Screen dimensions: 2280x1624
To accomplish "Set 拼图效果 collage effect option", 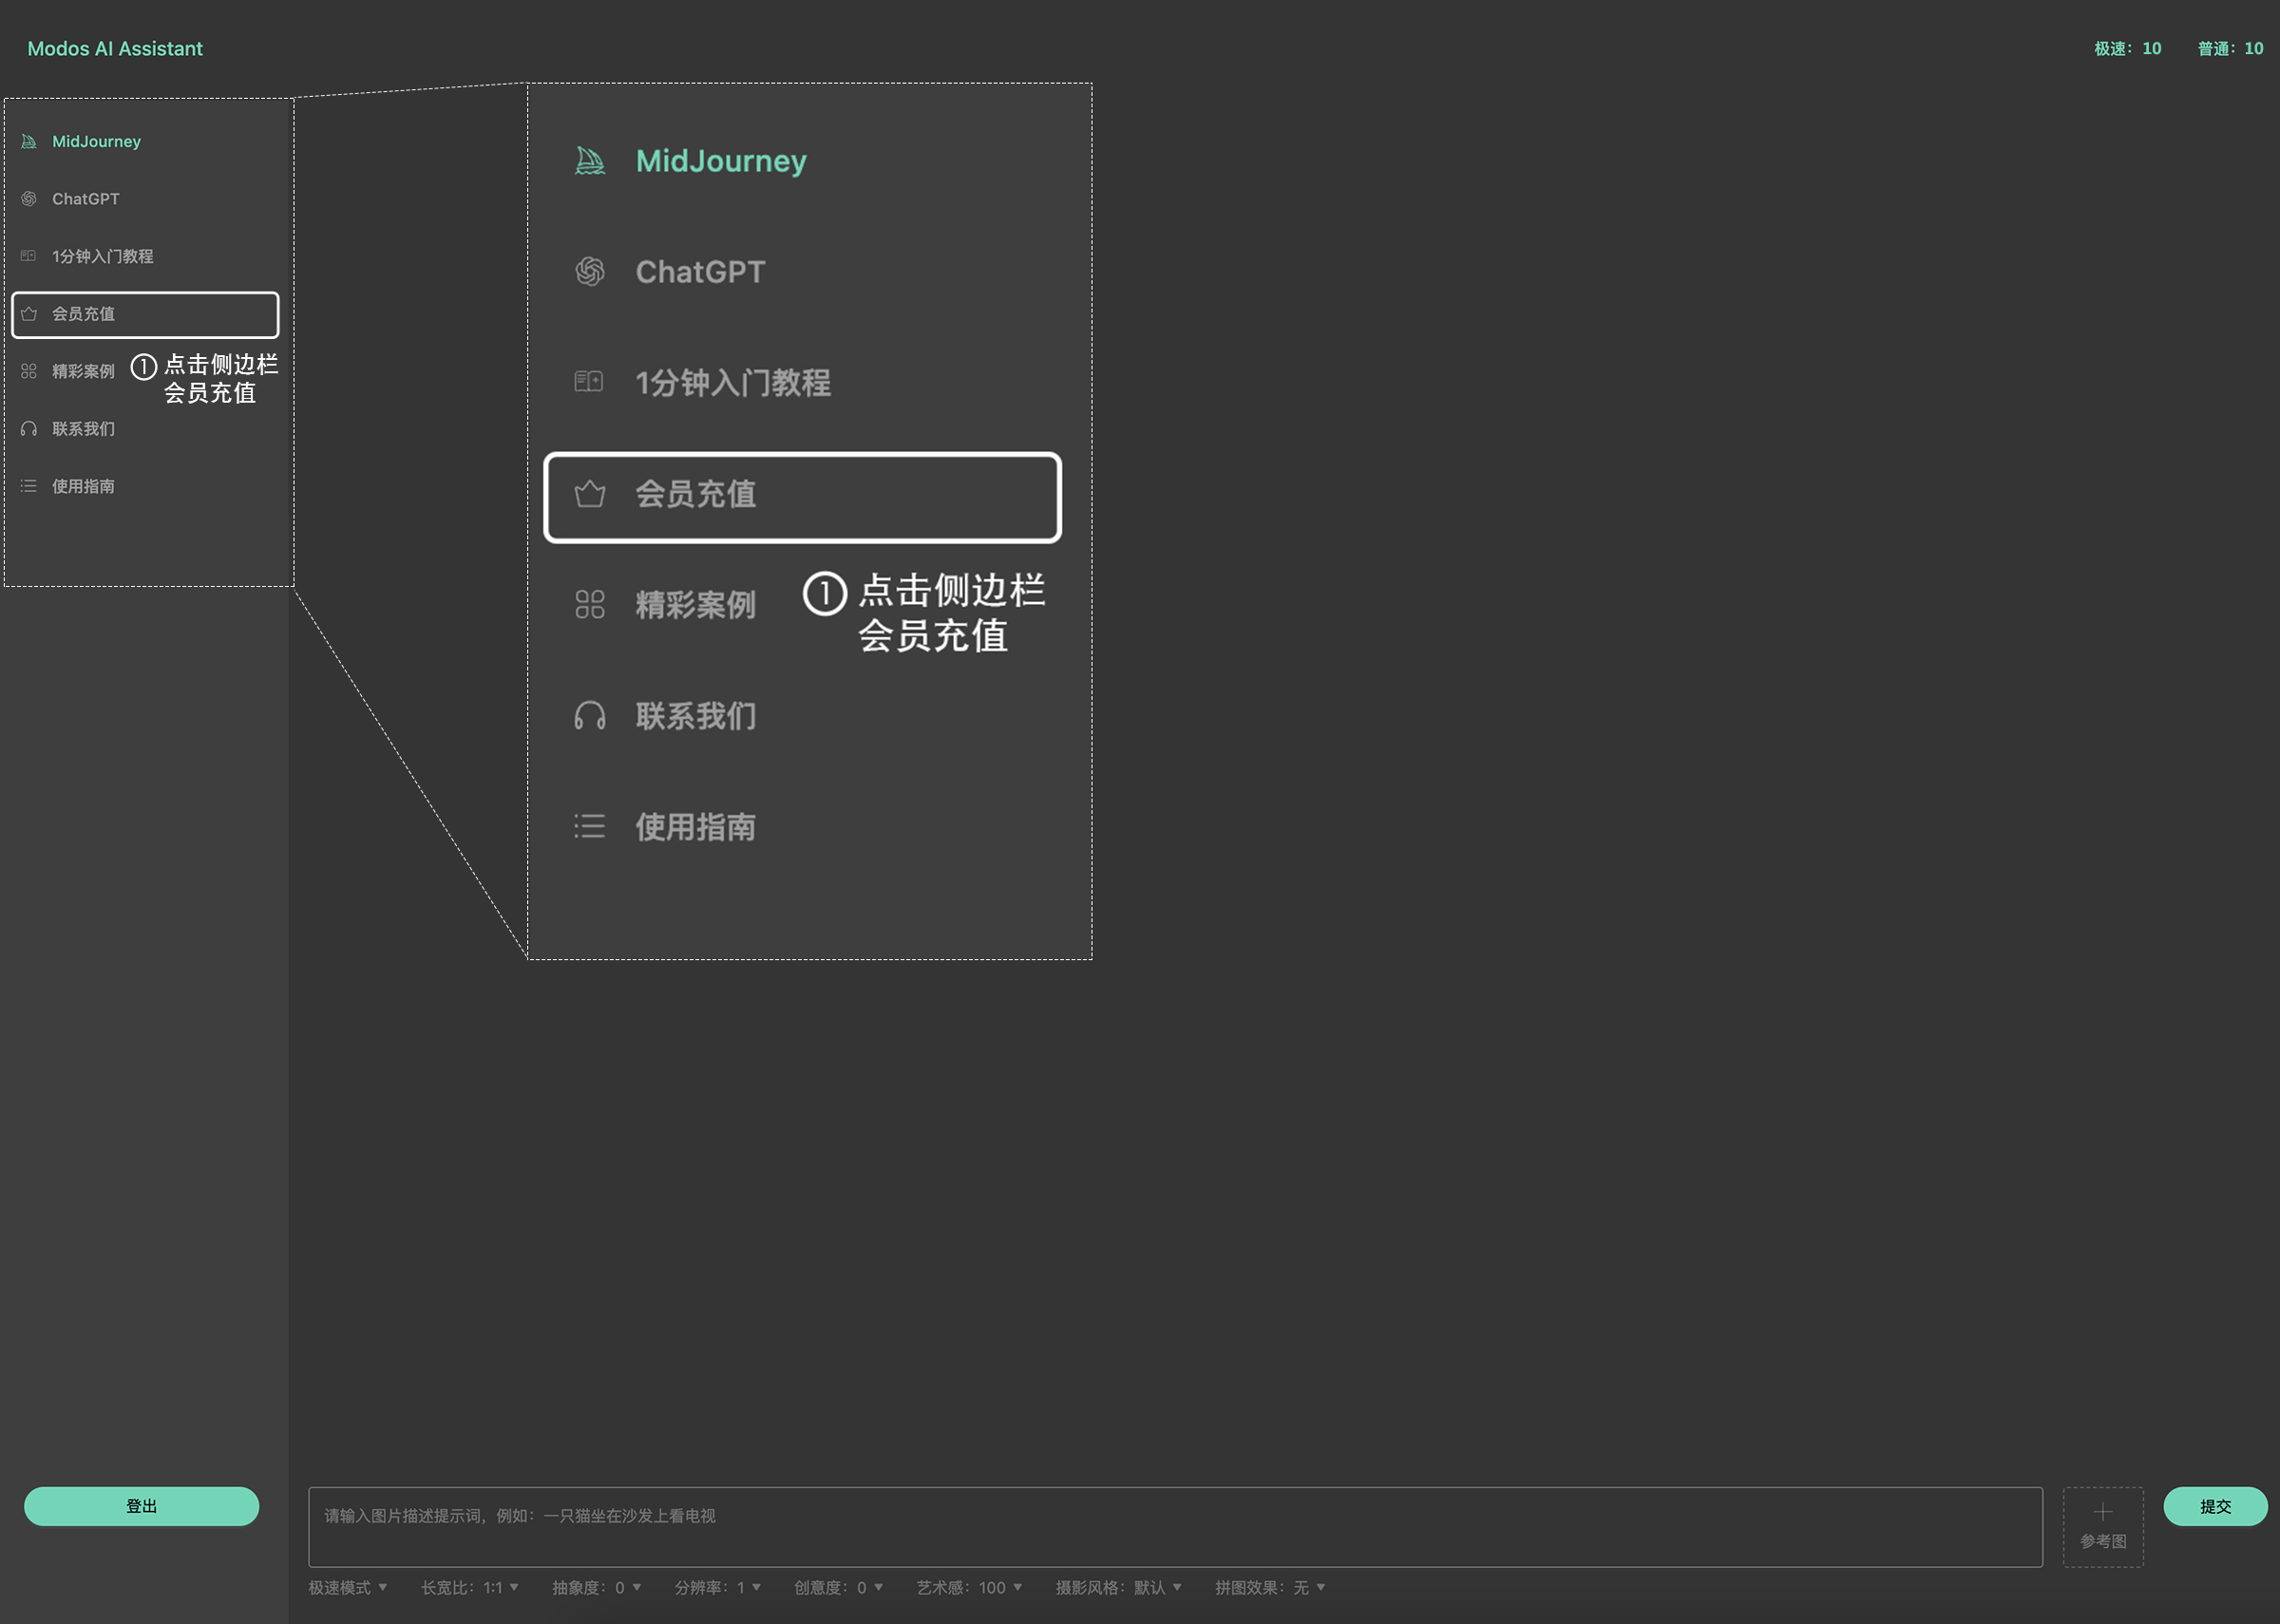I will coord(1270,1587).
